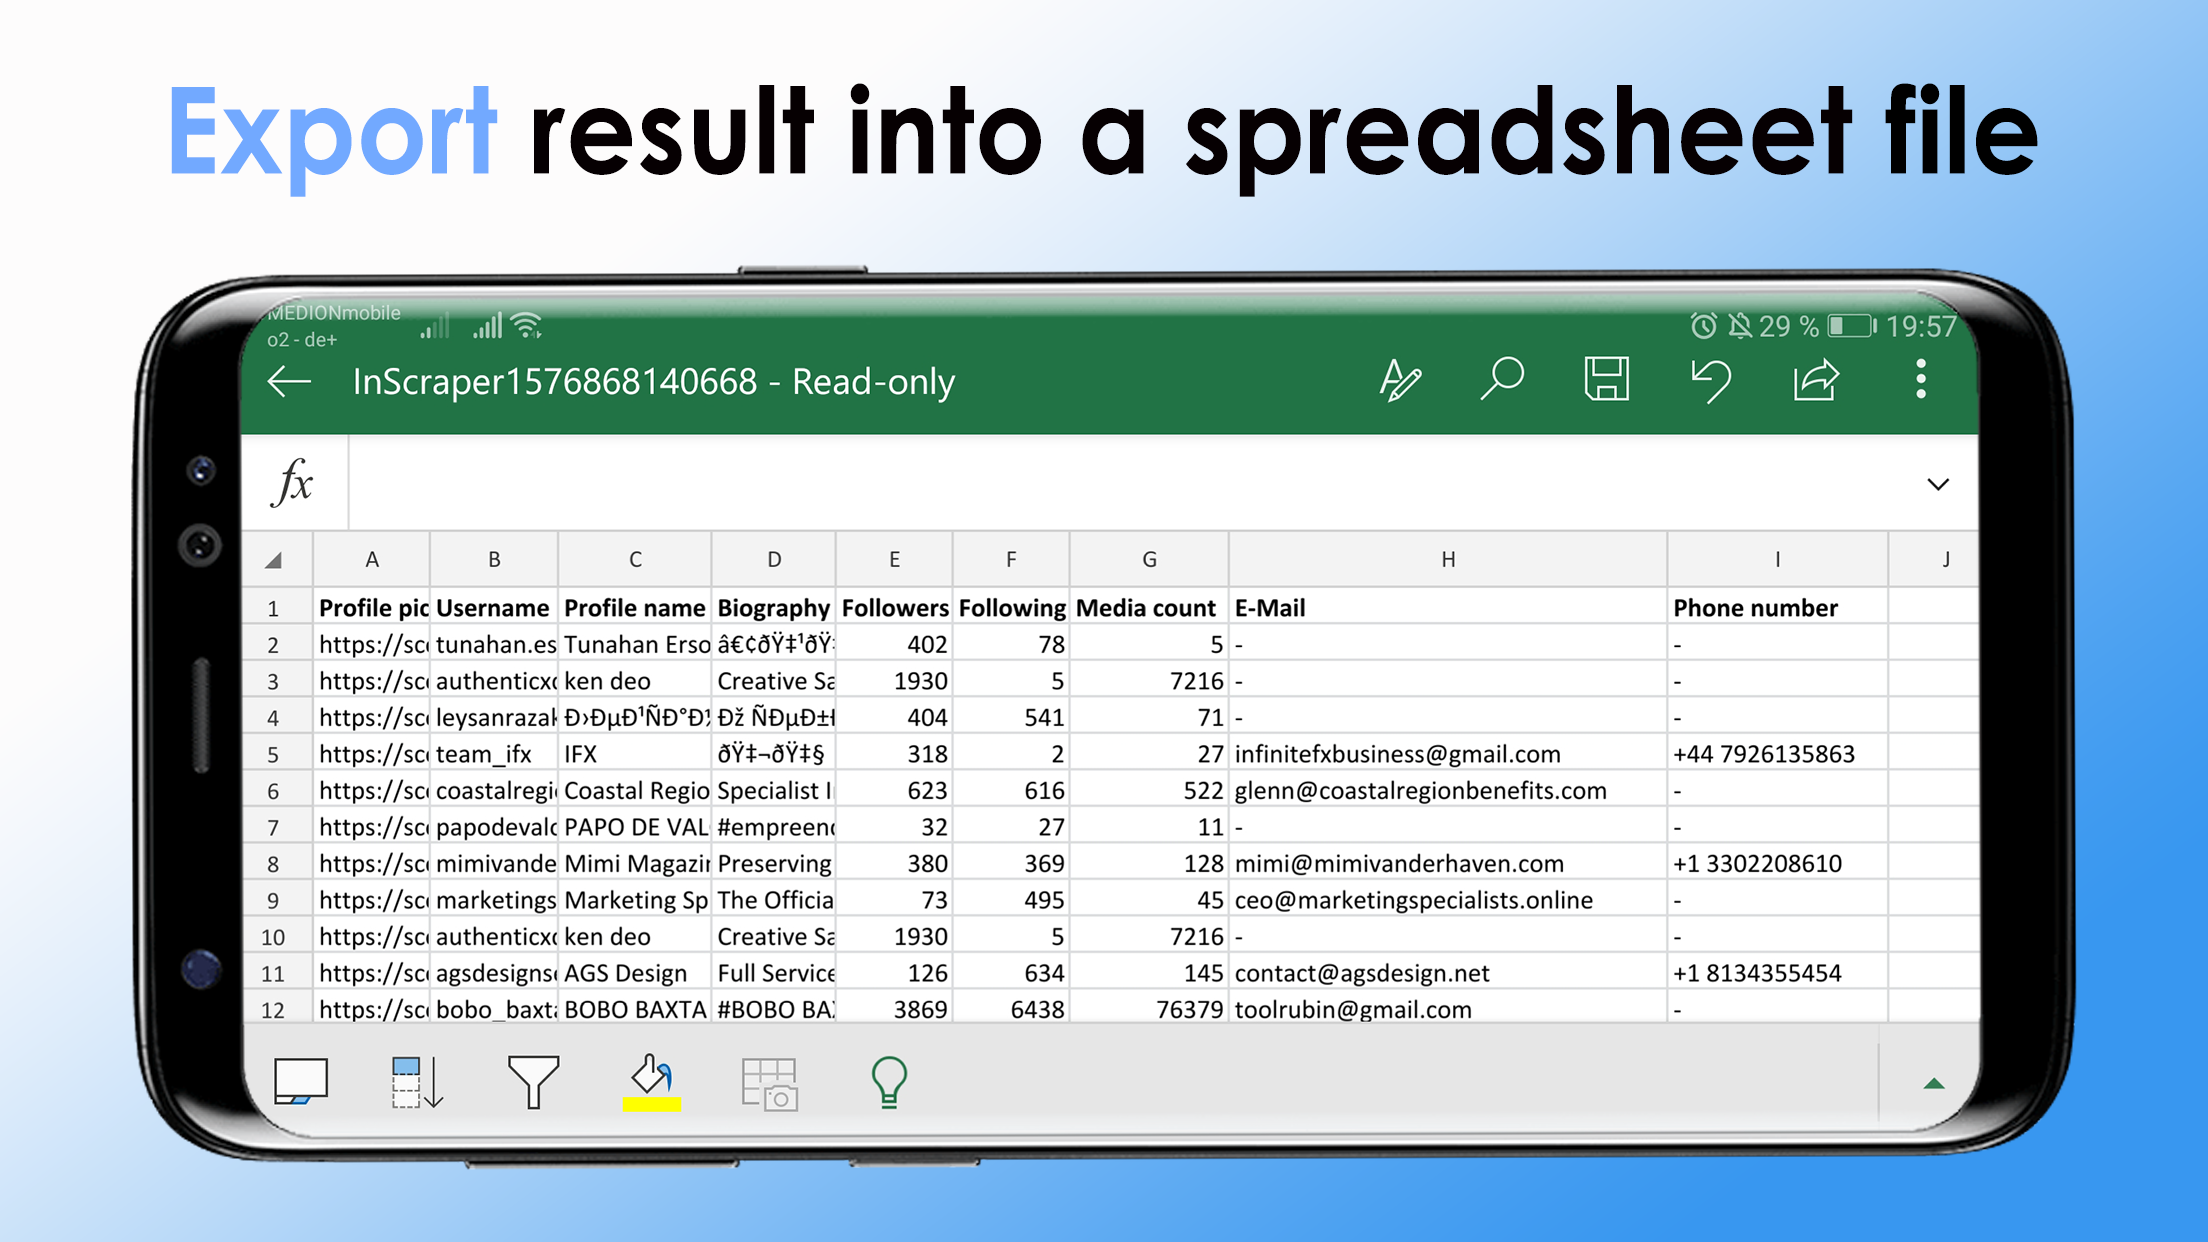Select column D header
Image resolution: width=2208 pixels, height=1242 pixels.
point(774,559)
